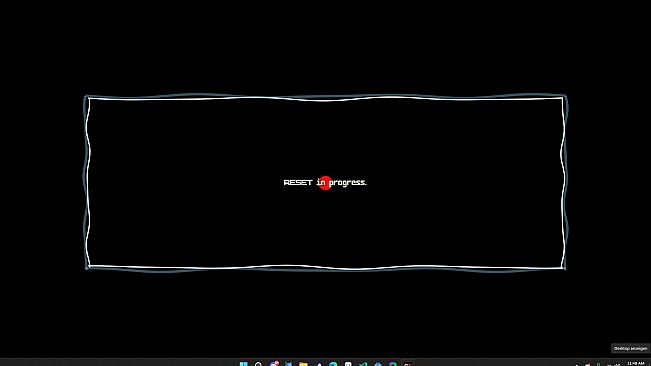651x366 pixels.
Task: Open the blue taskbar app next to the badged one
Action: click(288, 364)
